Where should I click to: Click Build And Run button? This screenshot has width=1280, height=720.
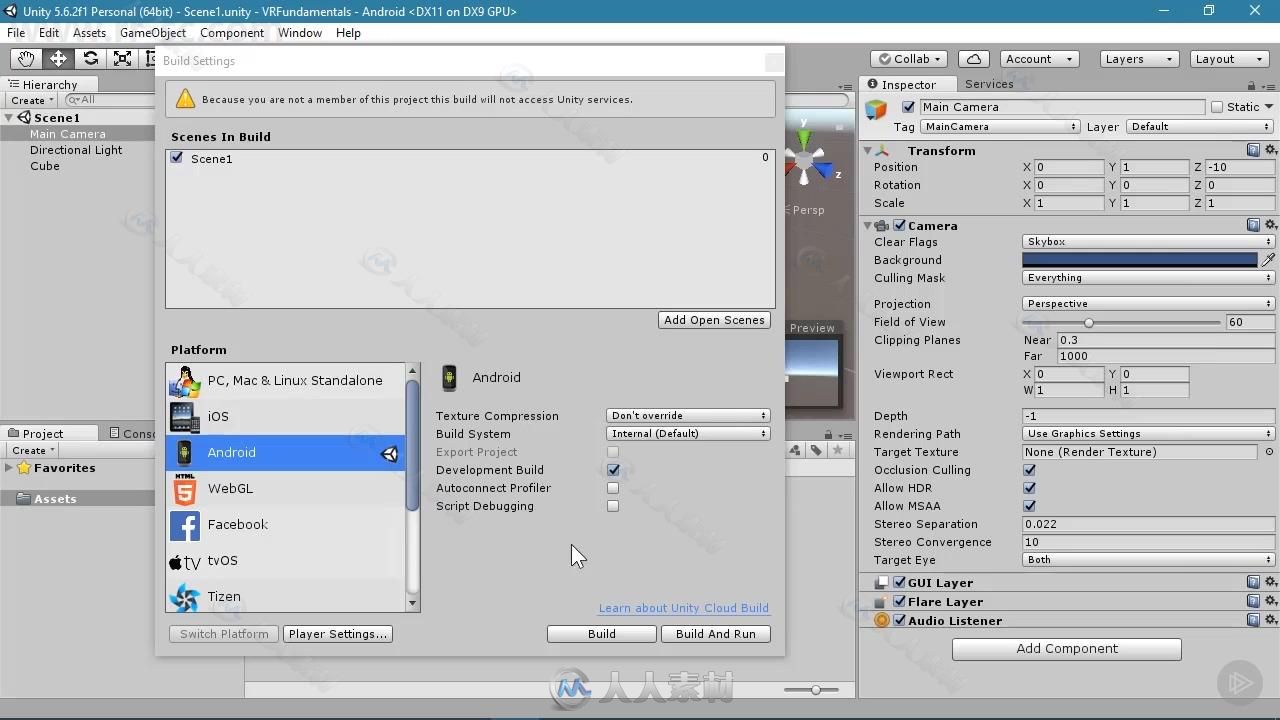pos(716,634)
